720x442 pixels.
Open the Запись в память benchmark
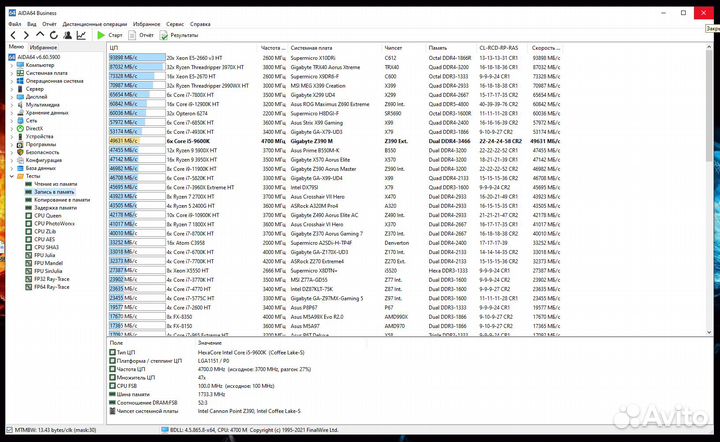click(x=54, y=192)
